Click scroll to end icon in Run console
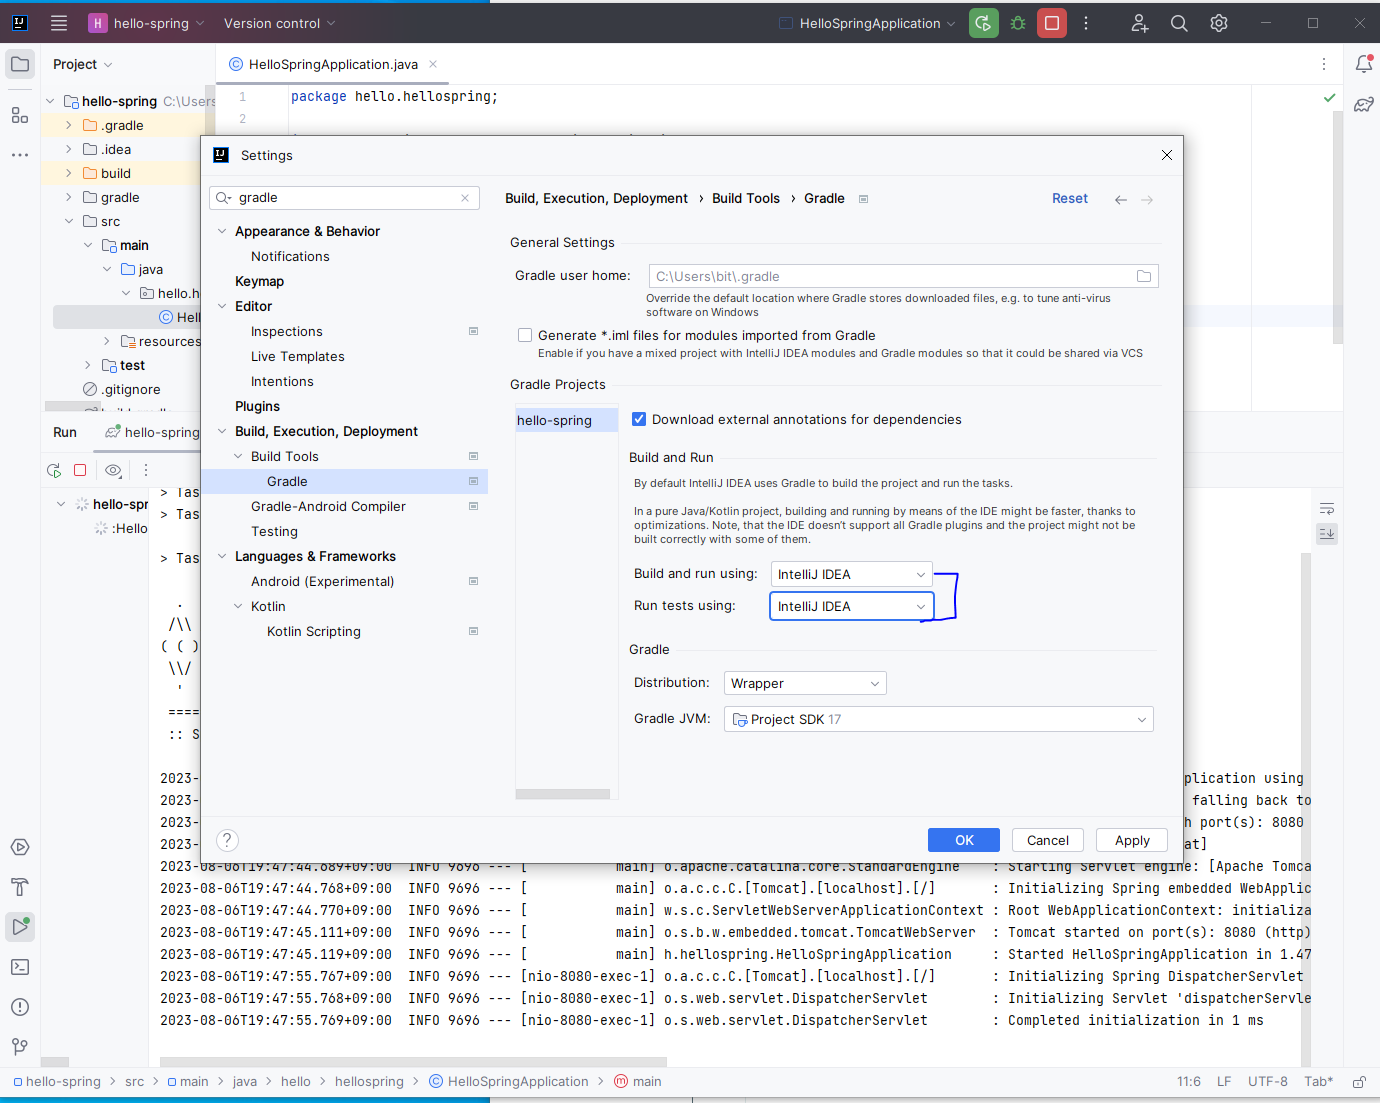This screenshot has height=1103, width=1380. 1327,533
